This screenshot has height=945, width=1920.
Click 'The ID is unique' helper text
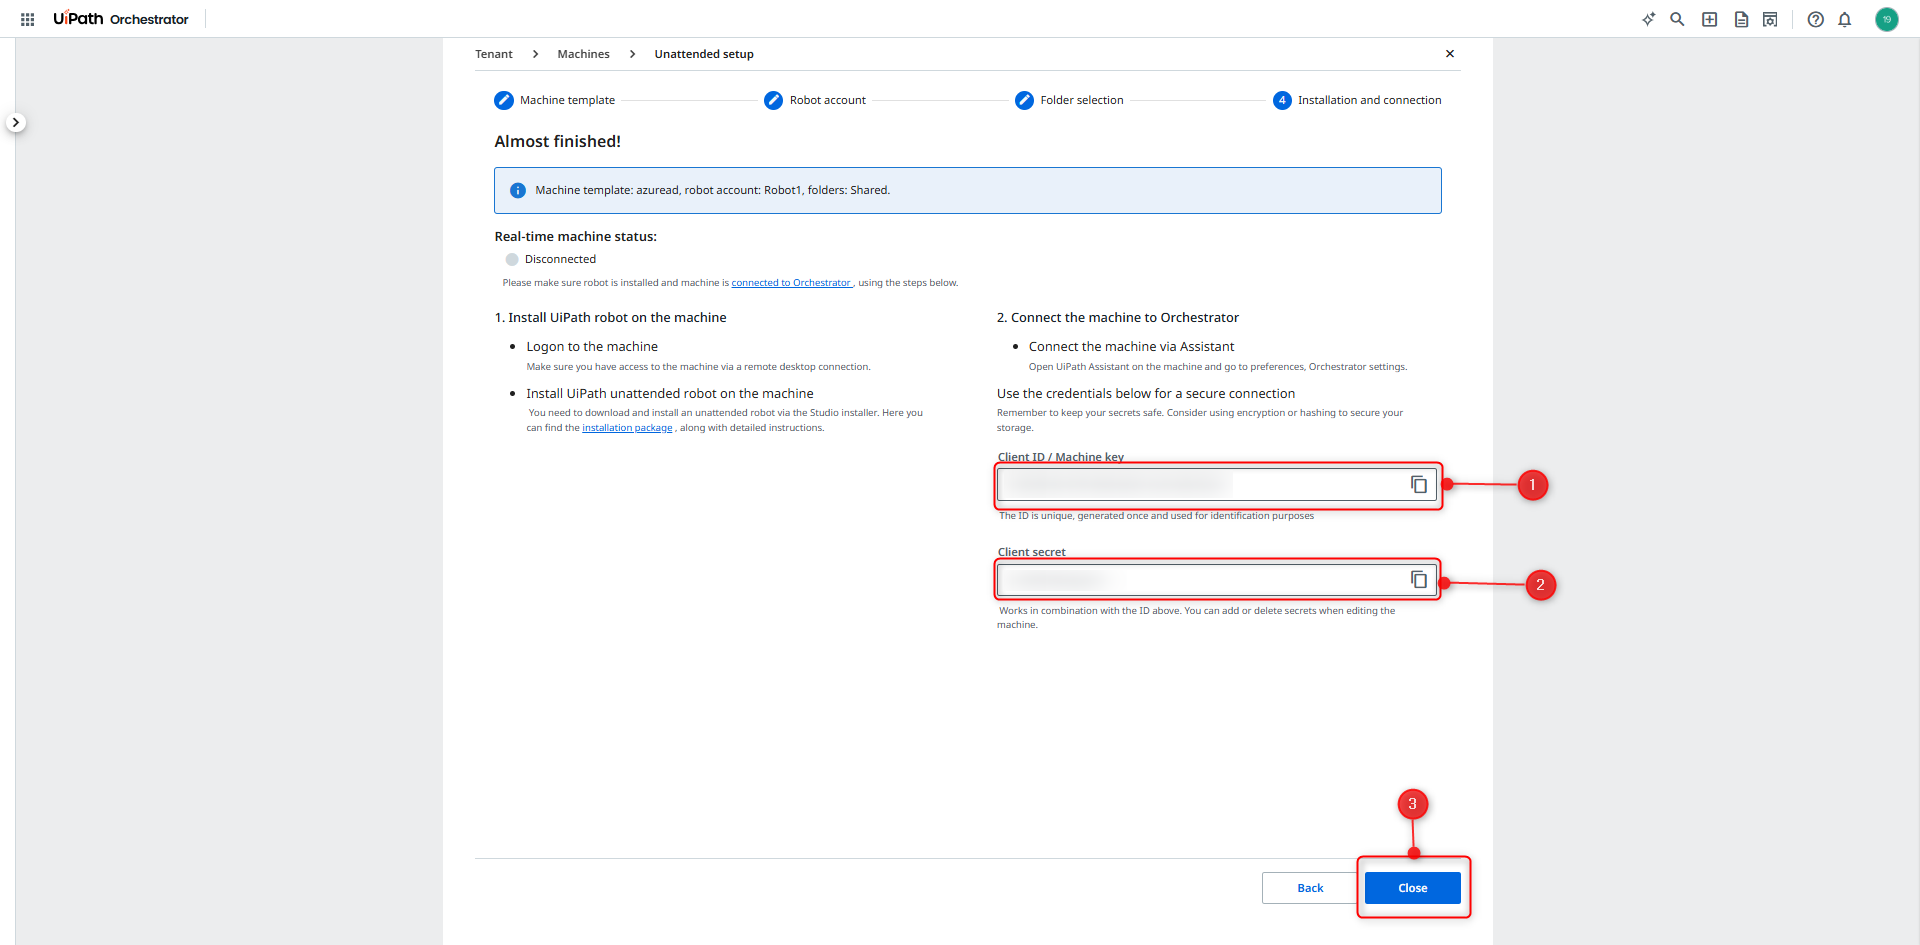coord(1156,516)
